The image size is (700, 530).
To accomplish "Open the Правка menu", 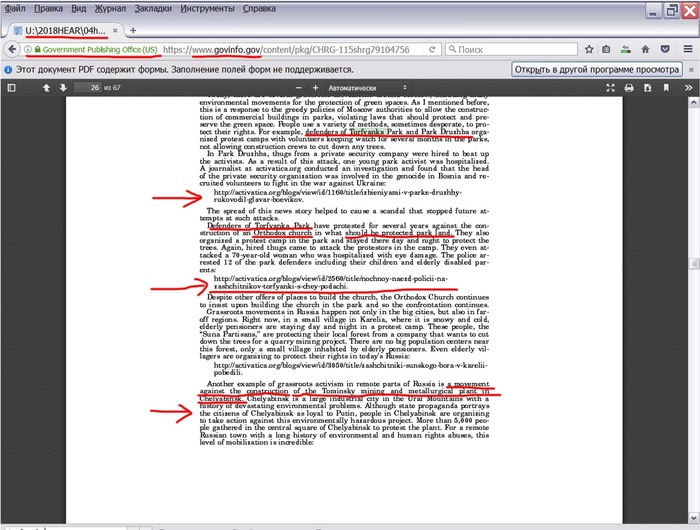I will coord(48,8).
